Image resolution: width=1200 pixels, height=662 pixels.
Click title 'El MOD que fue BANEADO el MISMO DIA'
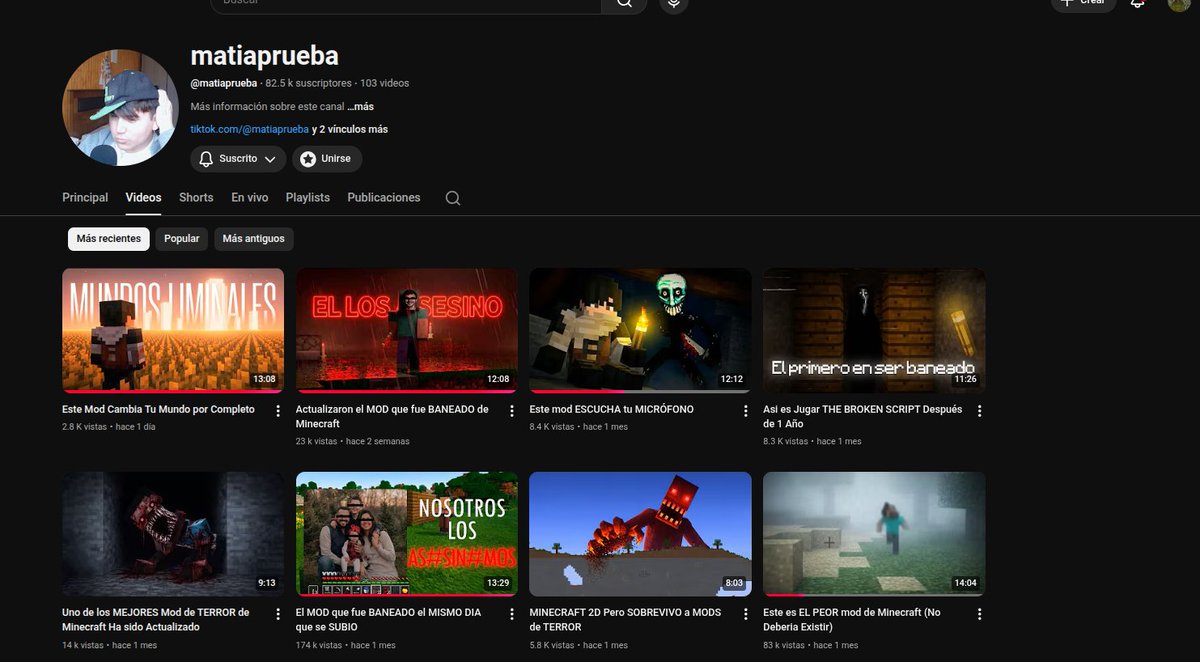(x=391, y=619)
